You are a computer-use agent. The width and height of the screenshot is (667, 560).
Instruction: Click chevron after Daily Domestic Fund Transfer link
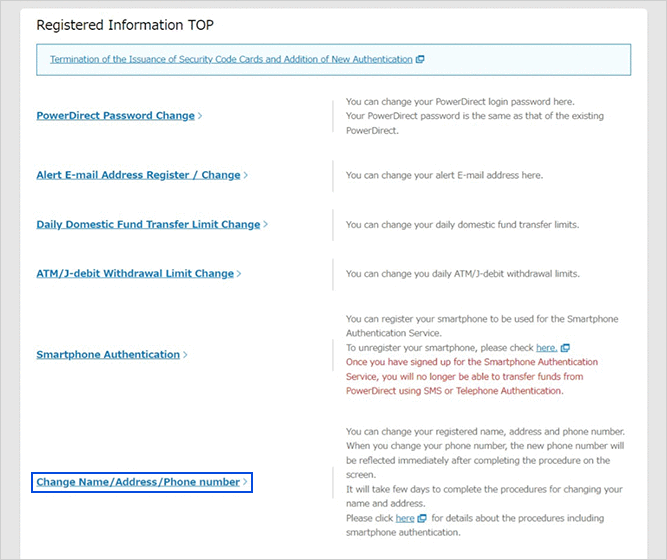coord(266,225)
